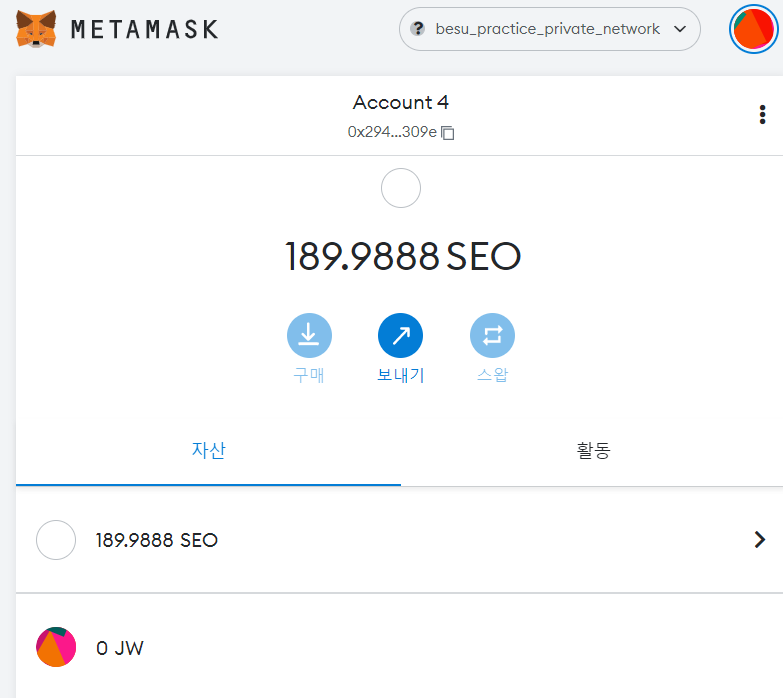Screen dimensions: 783x698
Task: Switch to the 자산 (Assets) tab
Action: [208, 451]
